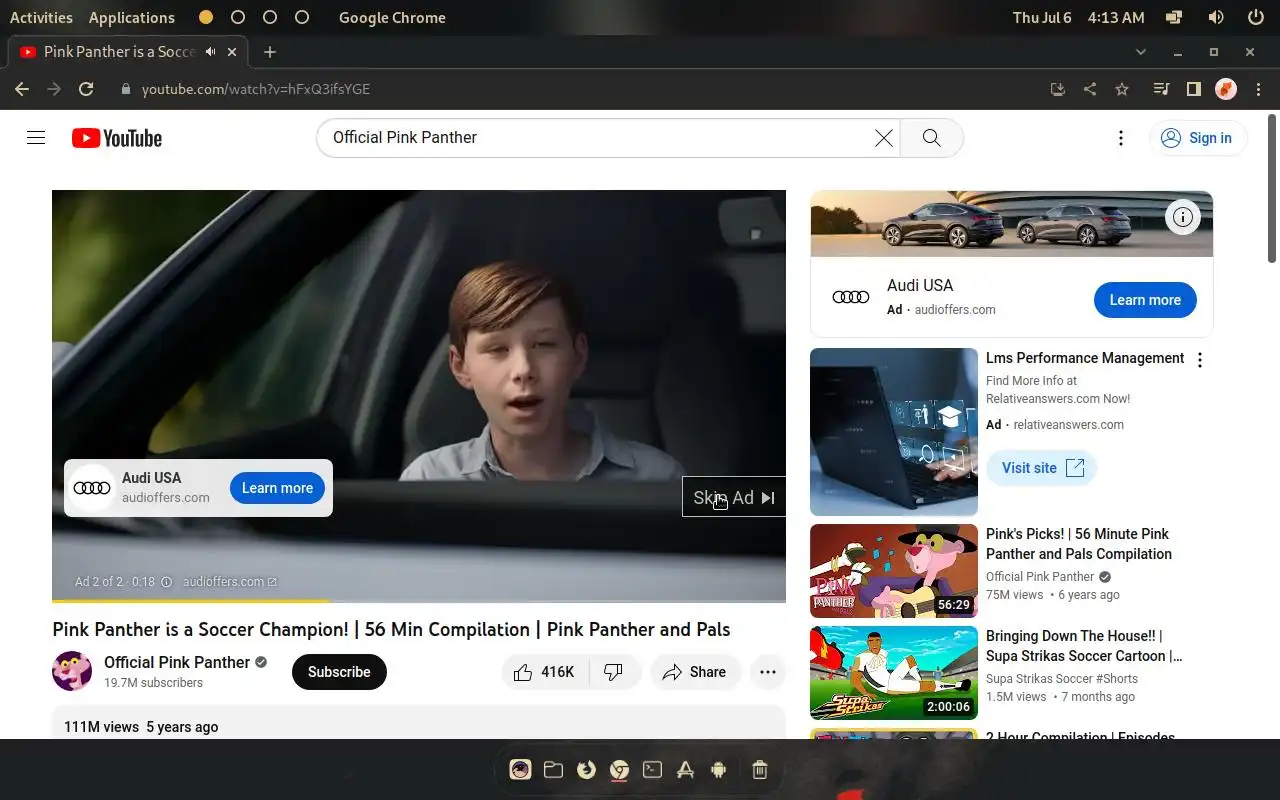Open clock showing Thu Jul 6
Image resolution: width=1280 pixels, height=800 pixels.
[x=1078, y=17]
